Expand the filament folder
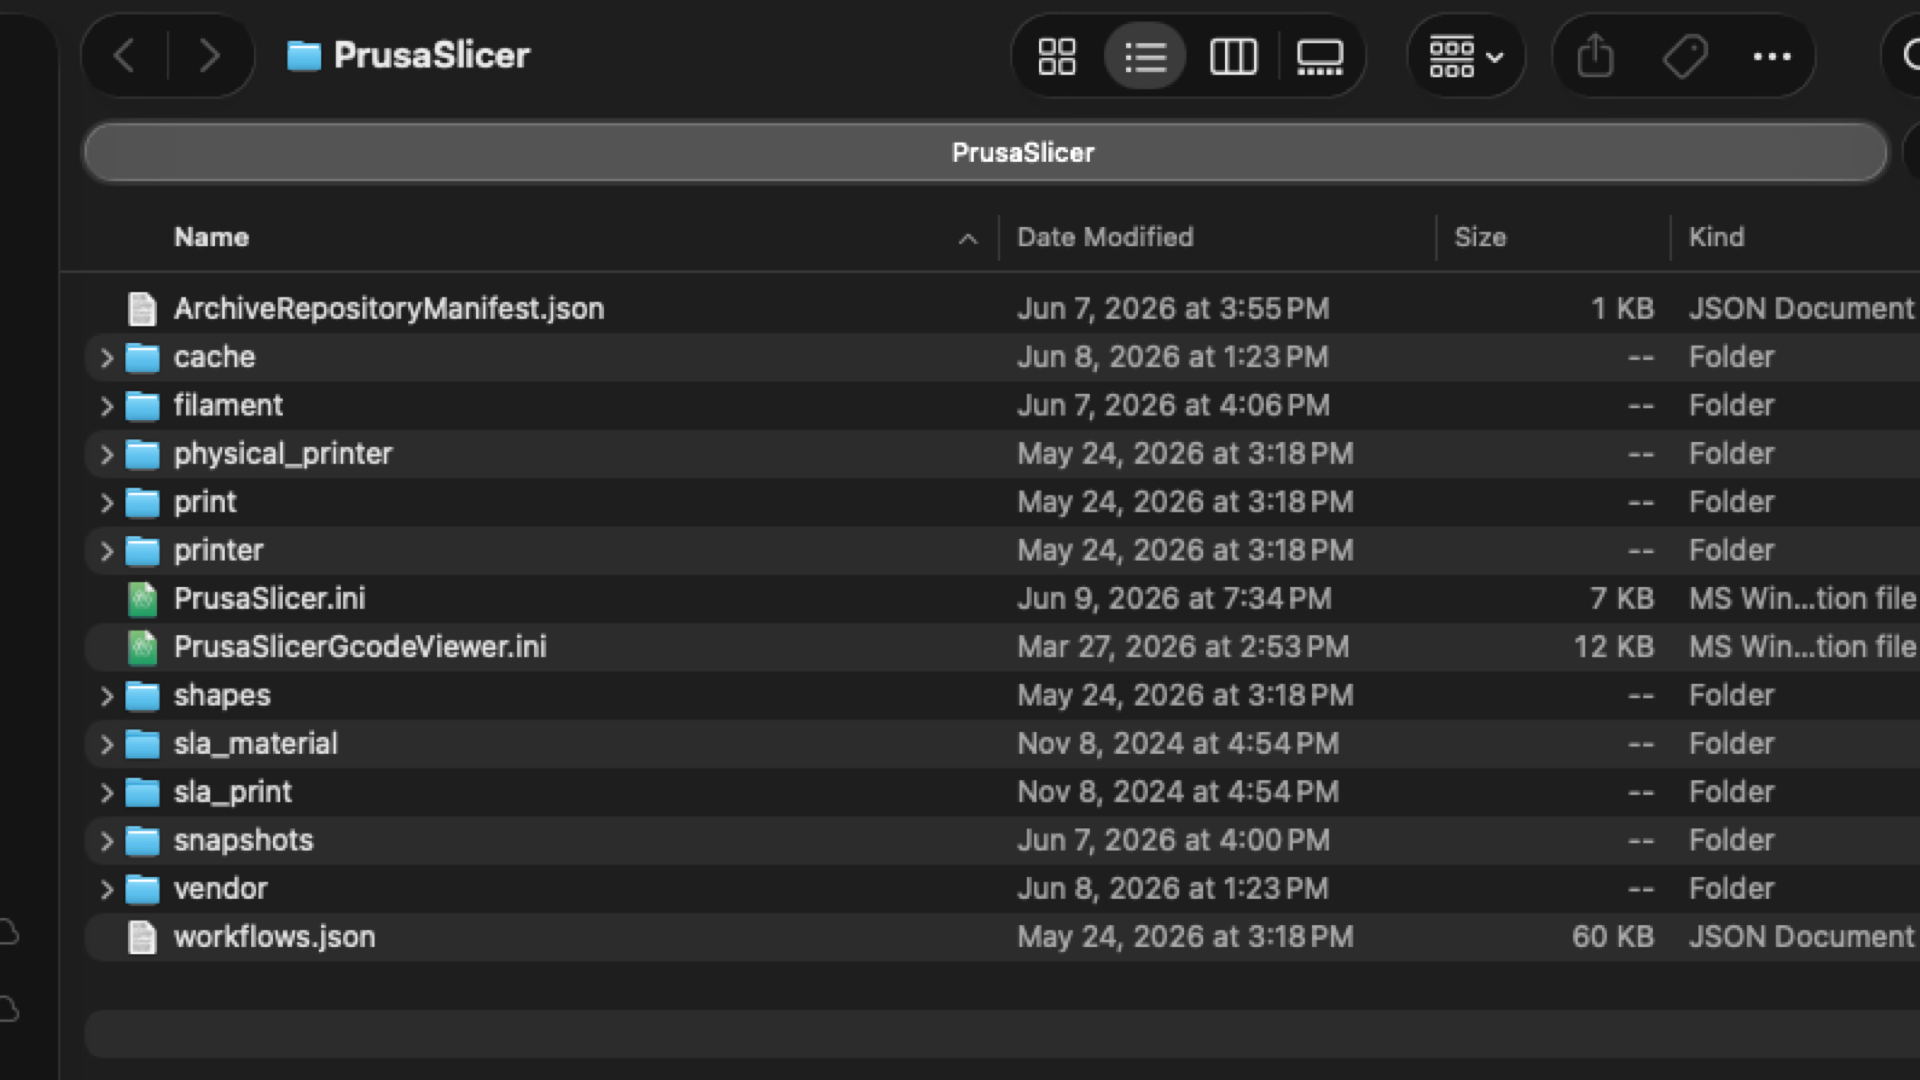The width and height of the screenshot is (1920, 1080). (x=106, y=406)
